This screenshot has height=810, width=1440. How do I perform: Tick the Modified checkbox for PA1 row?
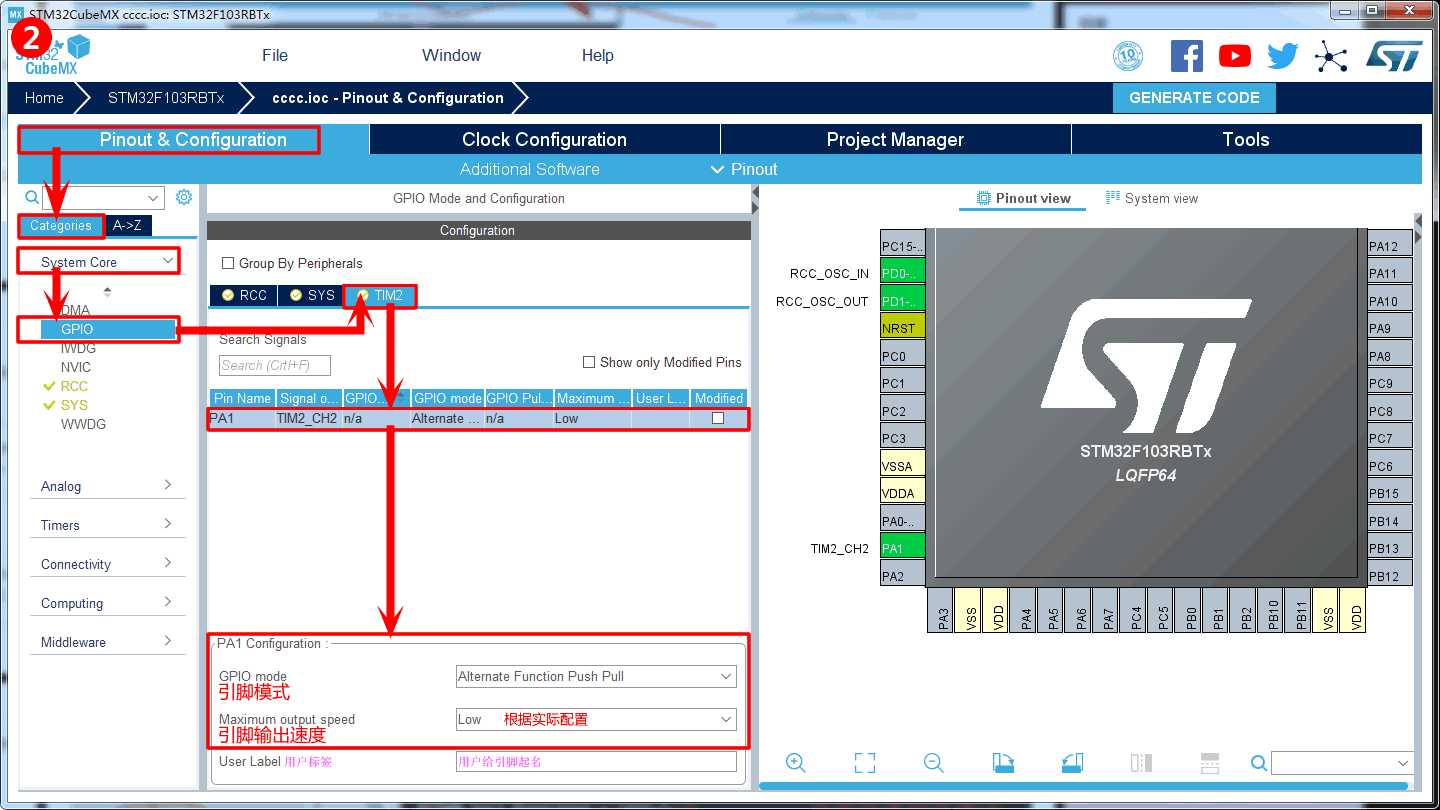717,419
